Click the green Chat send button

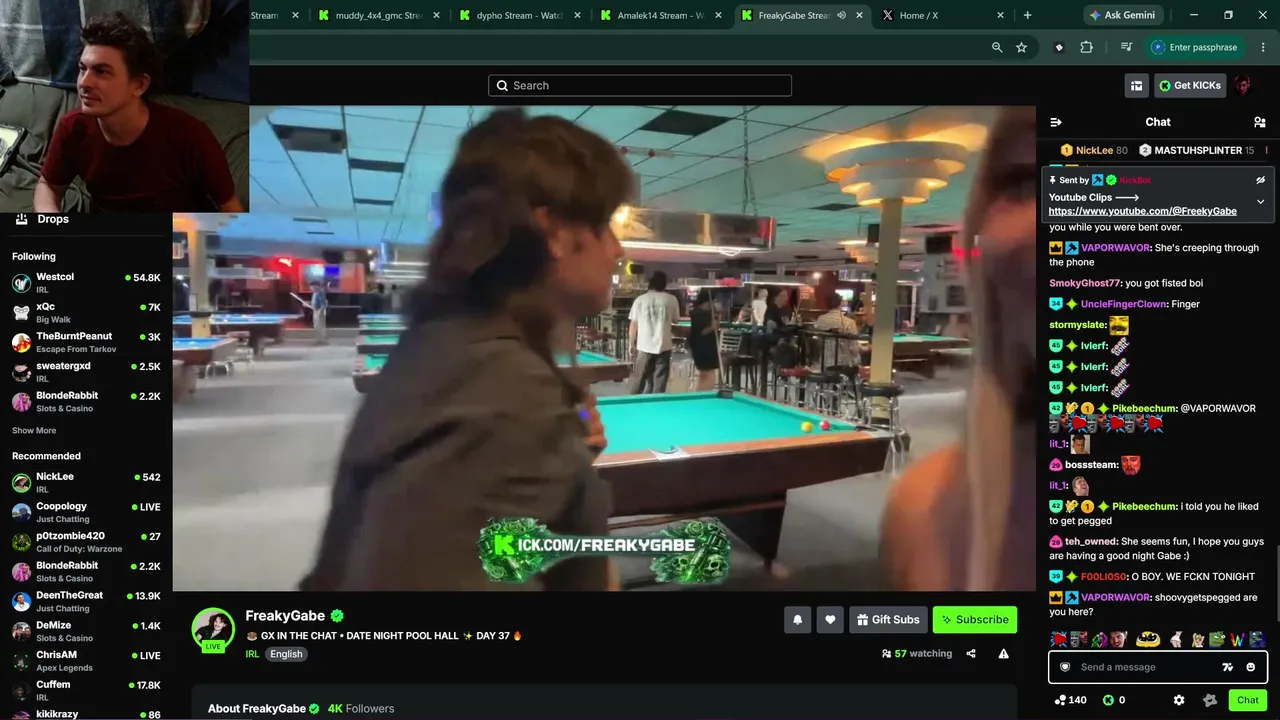pyautogui.click(x=1247, y=700)
